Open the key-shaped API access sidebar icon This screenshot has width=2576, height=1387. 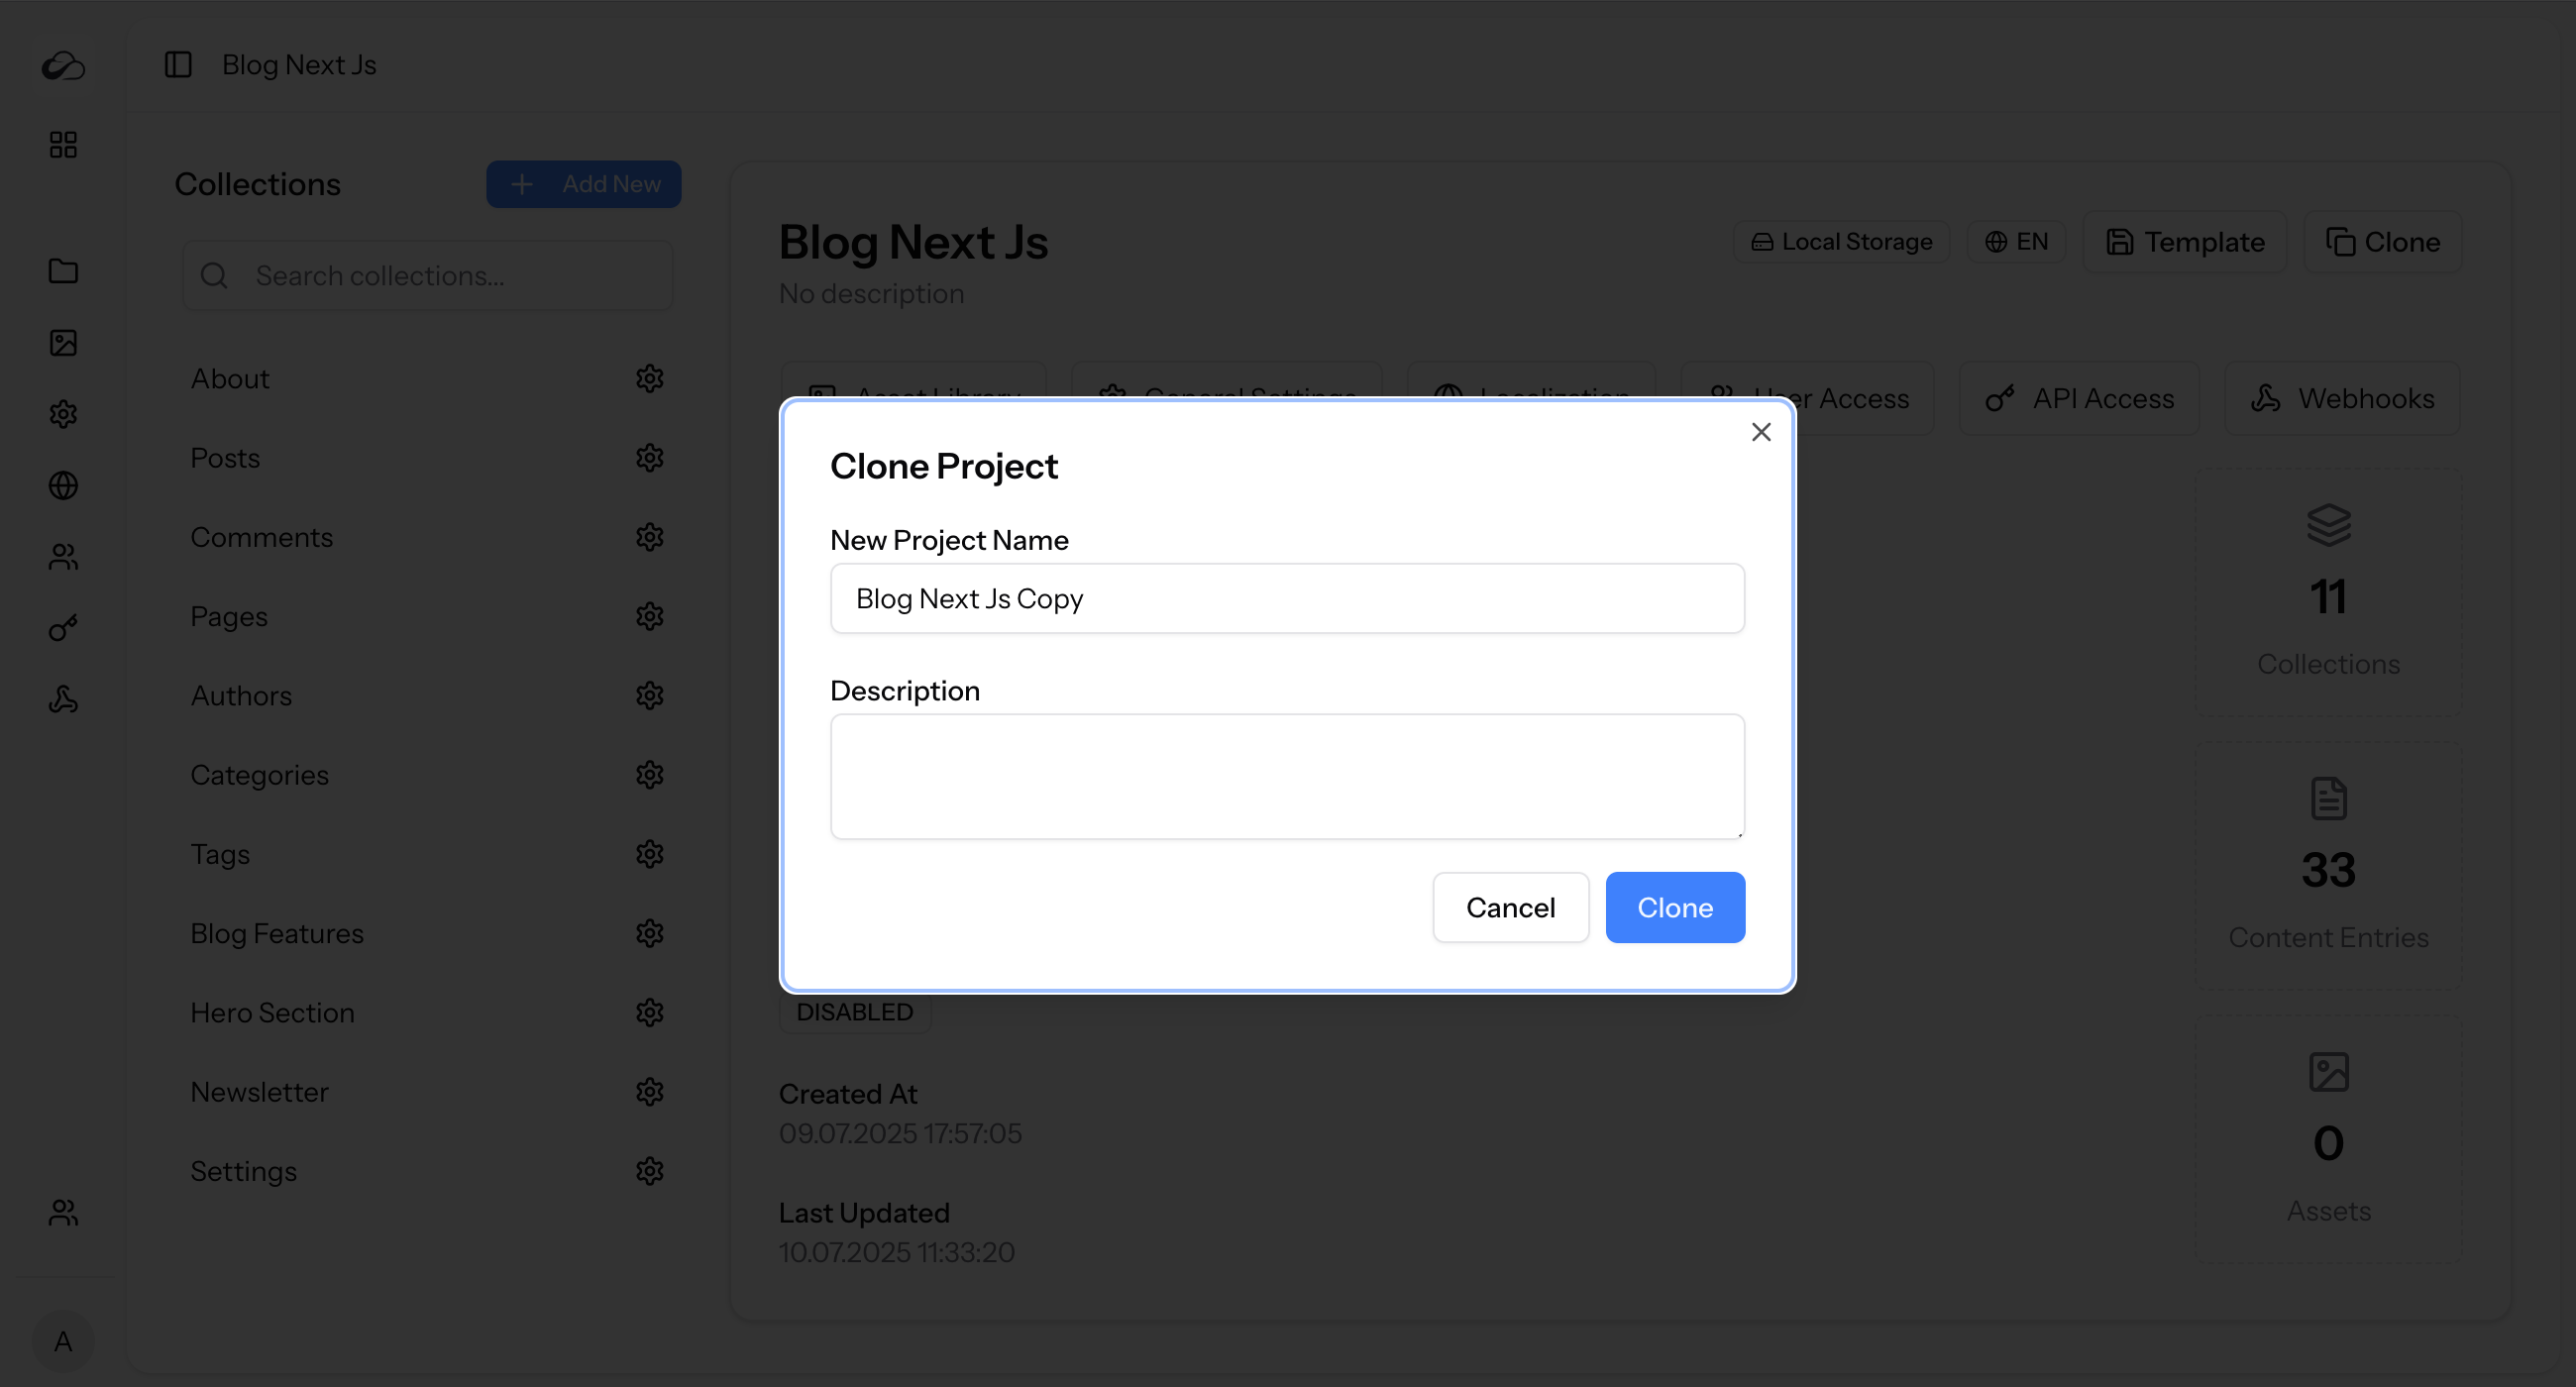(x=63, y=628)
